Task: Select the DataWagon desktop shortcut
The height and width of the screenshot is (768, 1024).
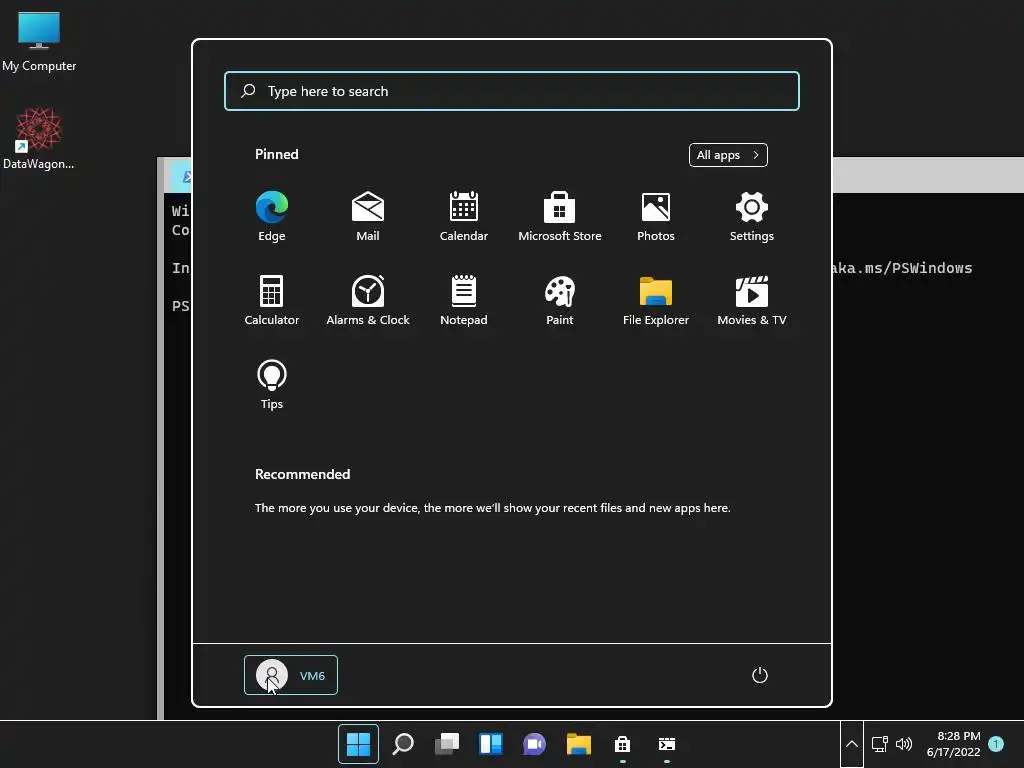Action: [39, 139]
